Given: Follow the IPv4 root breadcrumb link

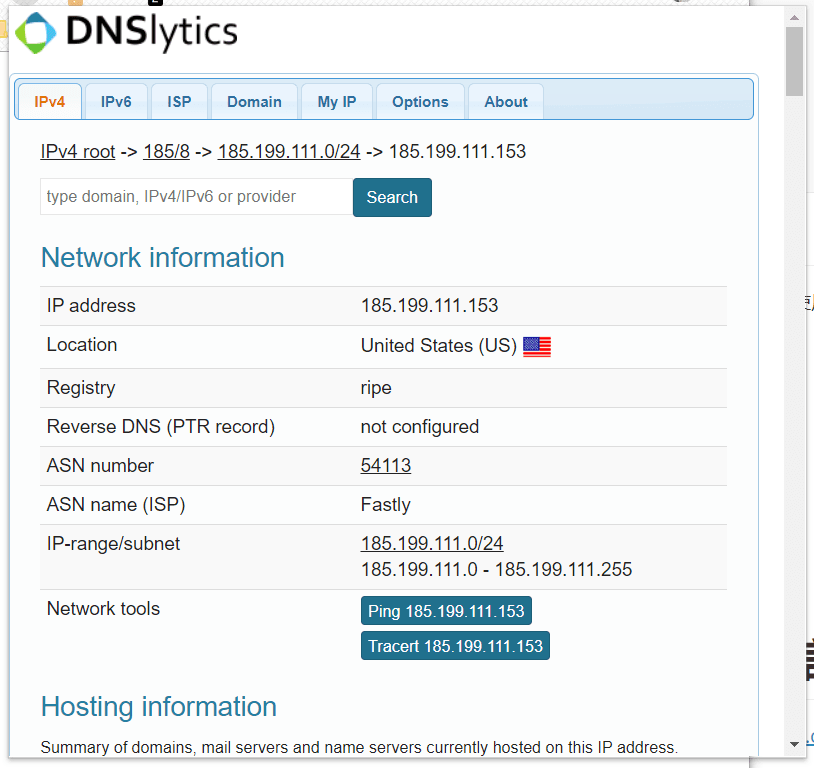Looking at the screenshot, I should (x=78, y=152).
